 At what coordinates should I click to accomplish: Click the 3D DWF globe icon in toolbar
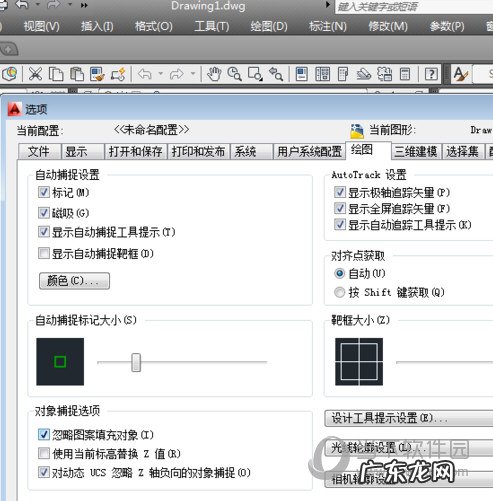[10, 74]
